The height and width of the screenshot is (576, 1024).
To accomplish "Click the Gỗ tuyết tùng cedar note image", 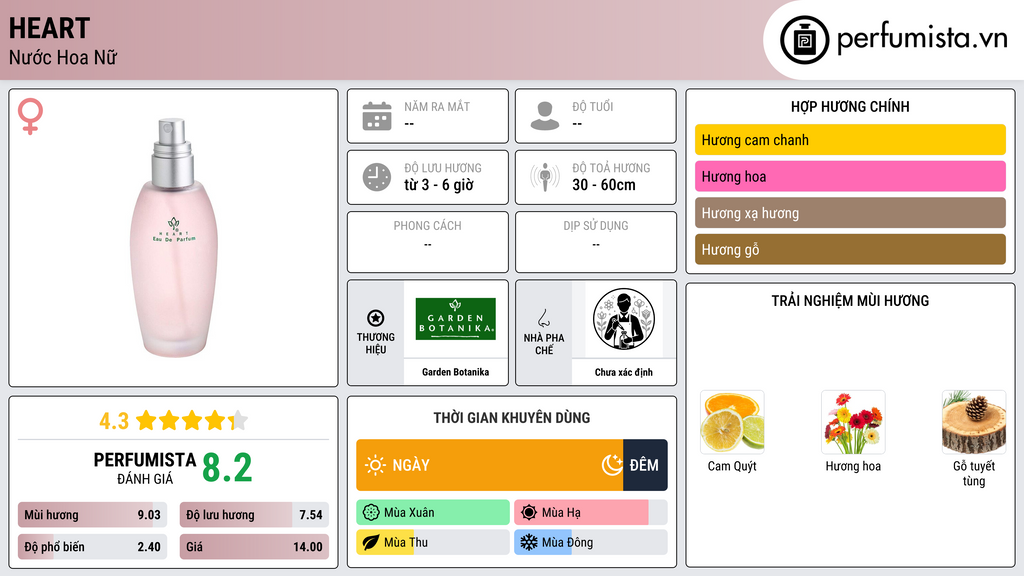I will coord(974,423).
